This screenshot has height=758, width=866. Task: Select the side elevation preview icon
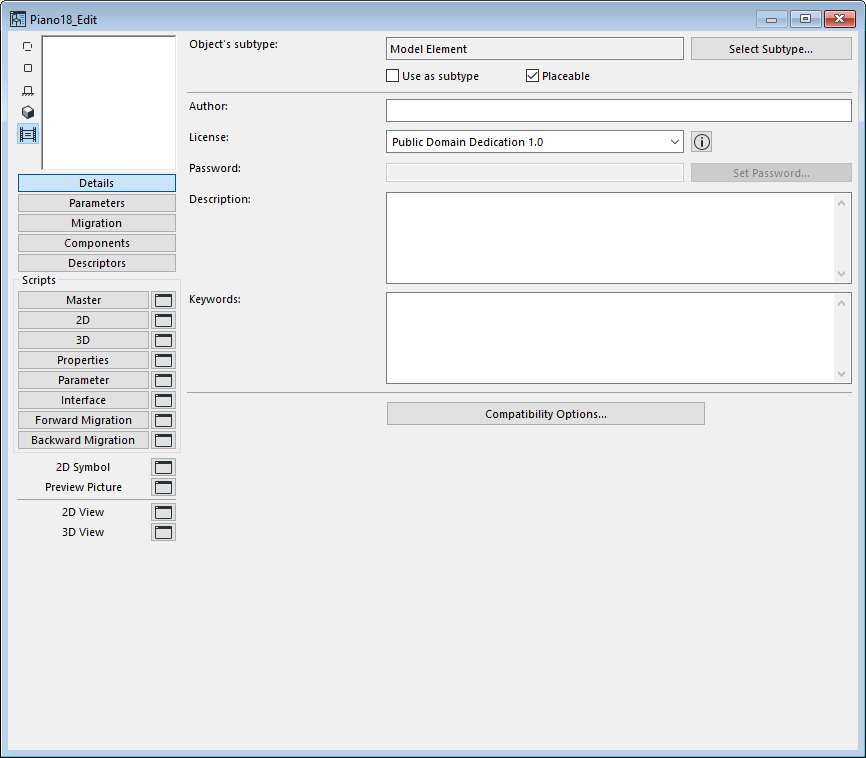point(28,91)
